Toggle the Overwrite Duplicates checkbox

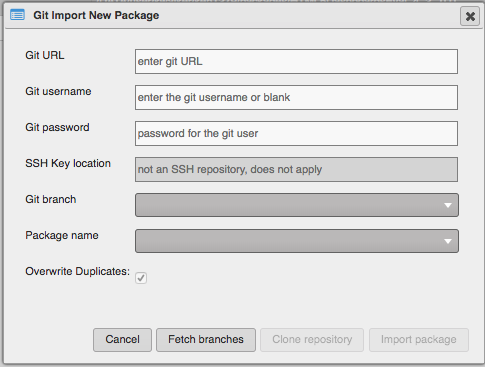point(141,278)
